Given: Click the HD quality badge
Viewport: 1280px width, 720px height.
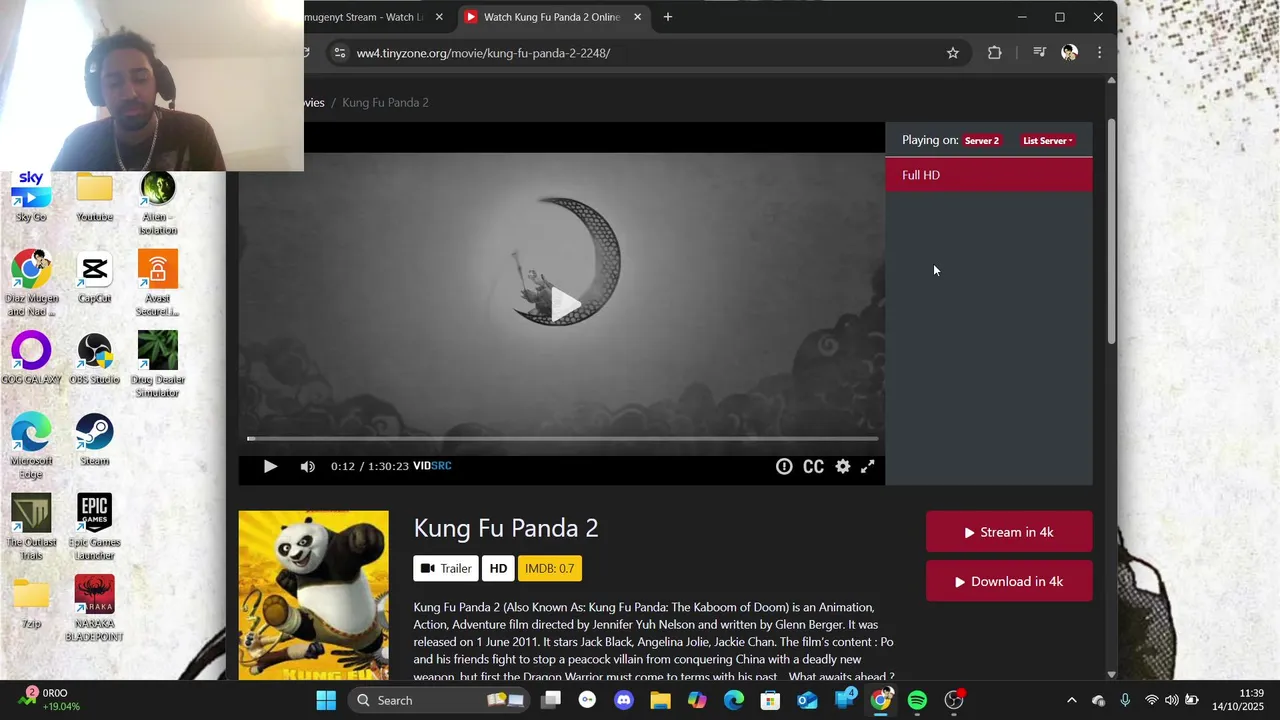Looking at the screenshot, I should 498,568.
